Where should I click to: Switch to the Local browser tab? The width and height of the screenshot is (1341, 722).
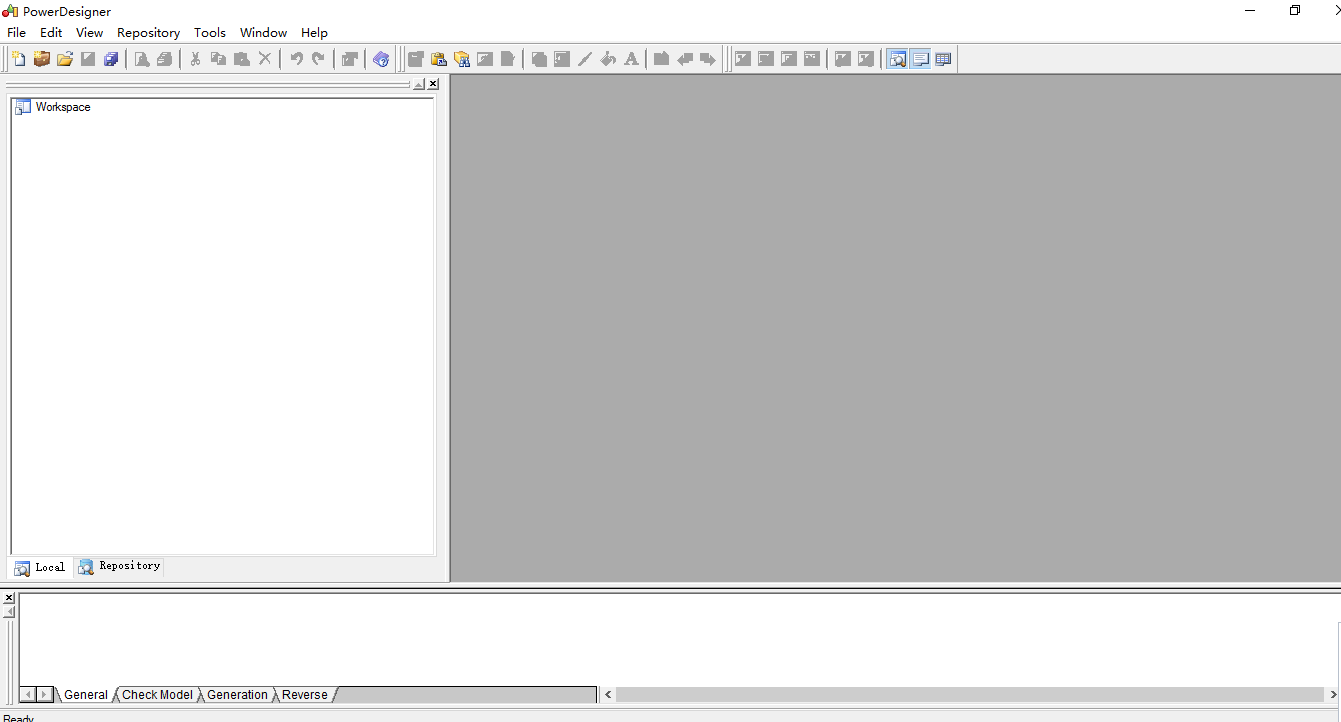point(40,567)
